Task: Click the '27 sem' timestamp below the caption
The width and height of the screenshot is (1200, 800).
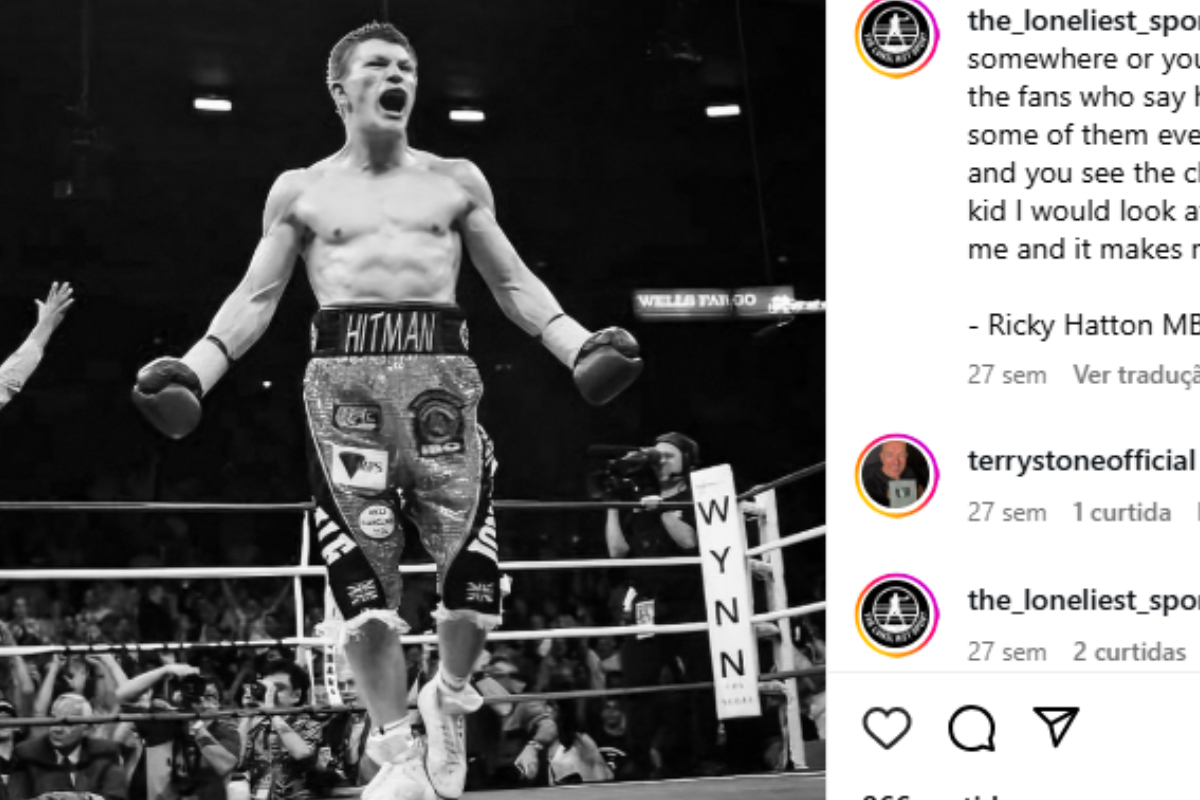Action: (x=1005, y=374)
